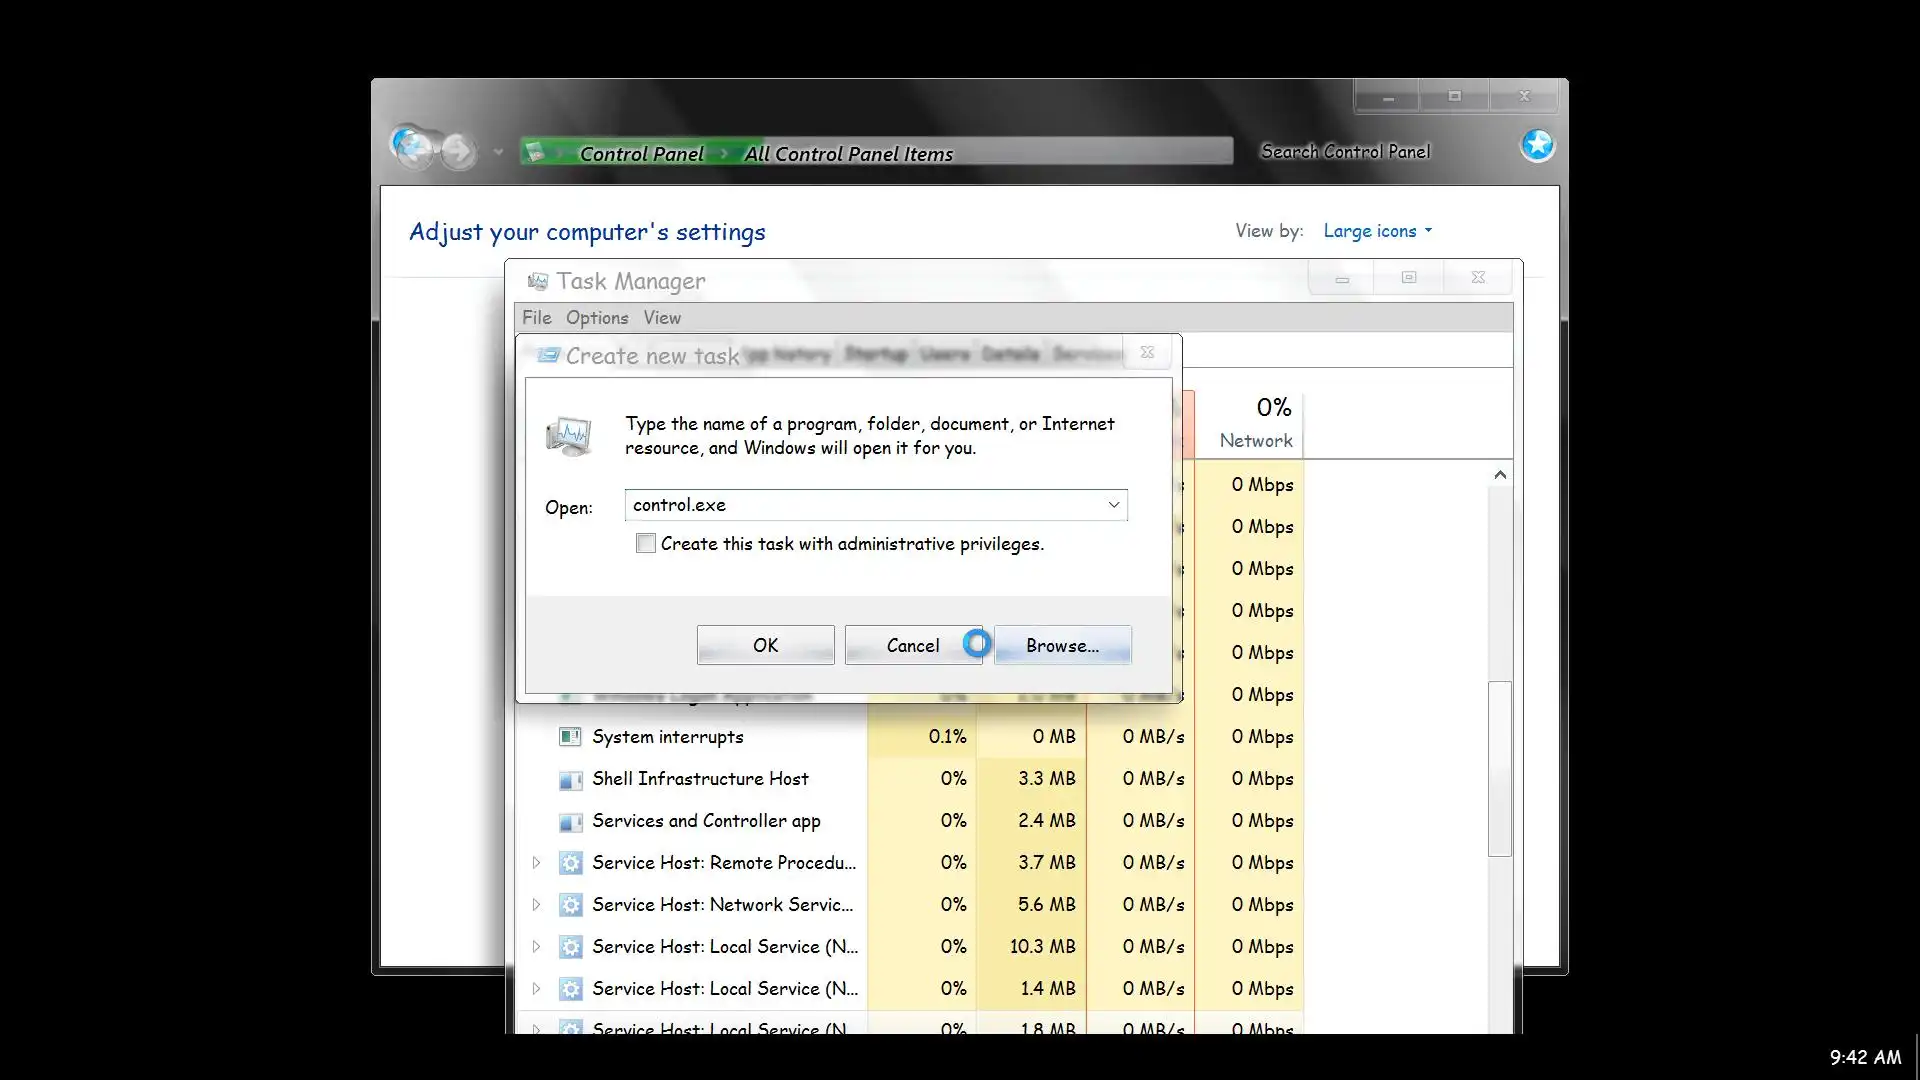Click the Control Panel back navigation arrow
Screen dimensions: 1920x1080
click(412, 149)
